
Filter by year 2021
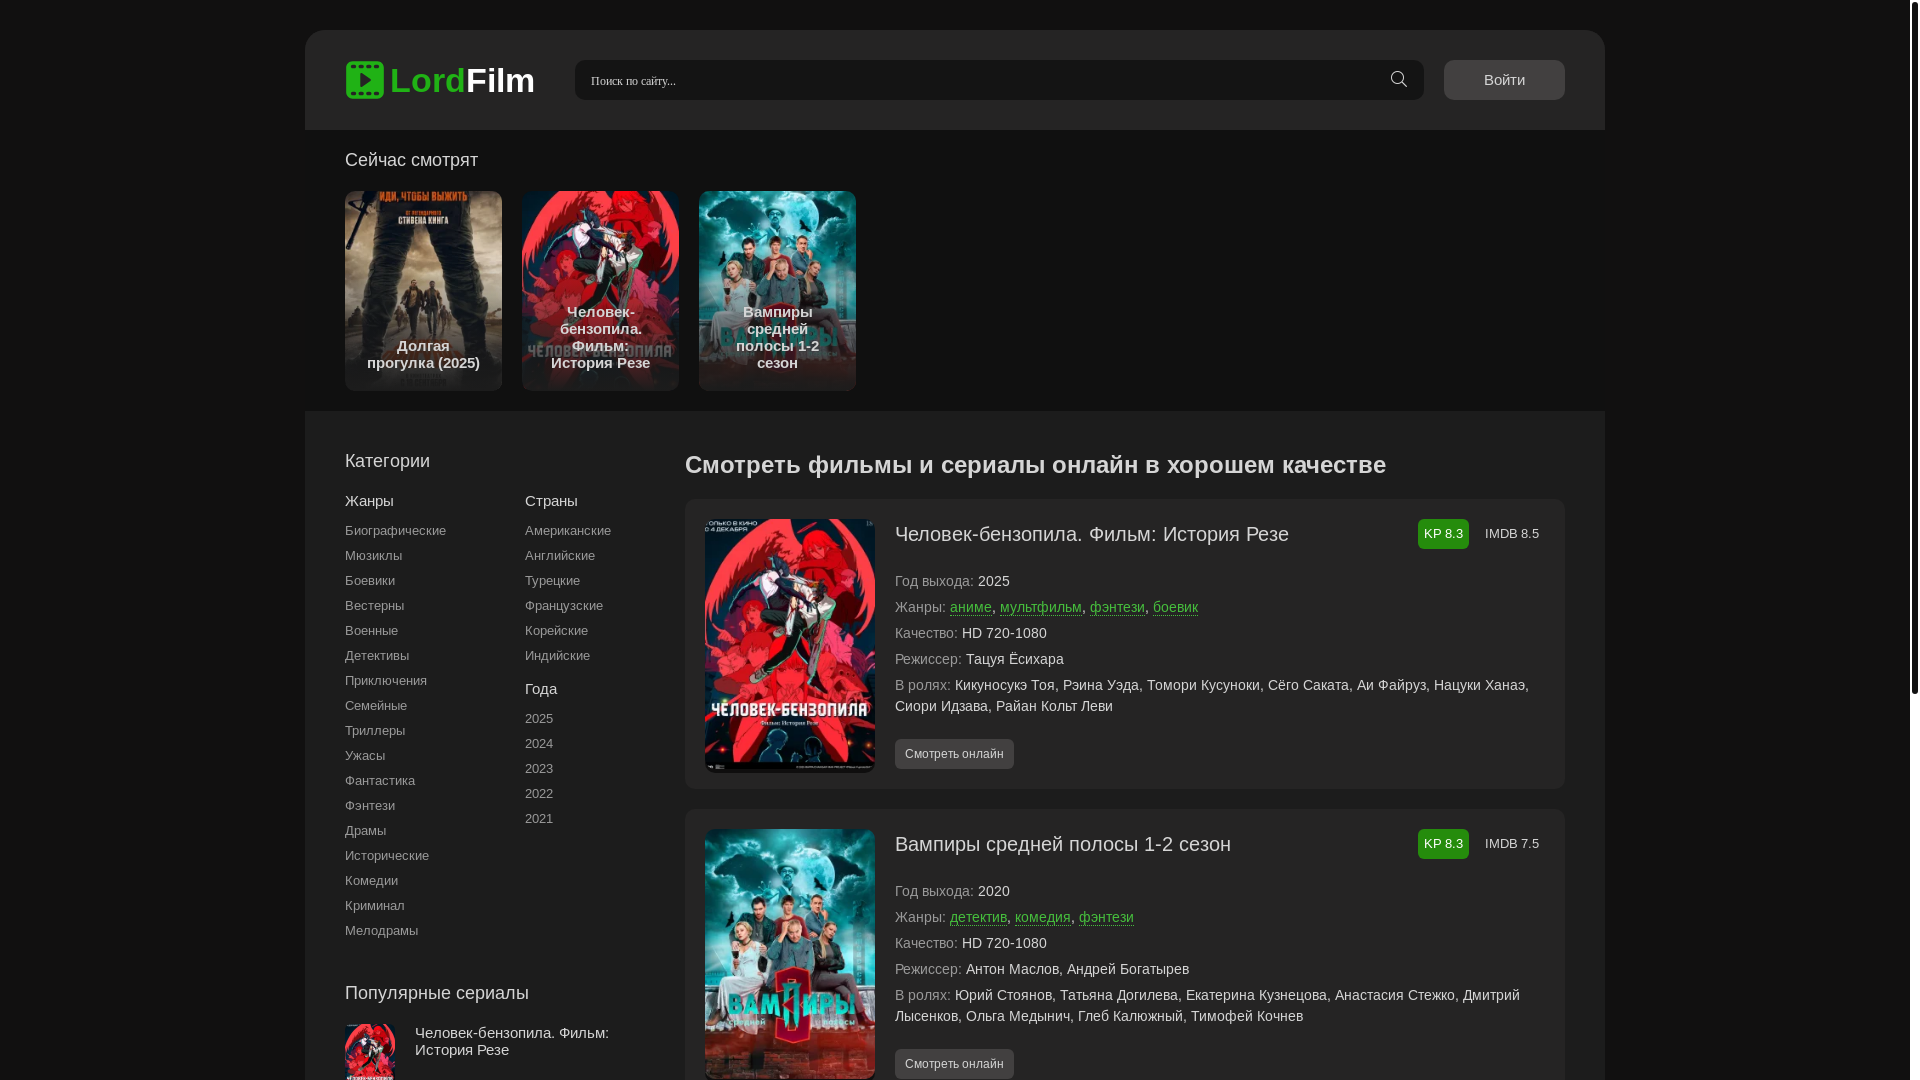[x=539, y=819]
